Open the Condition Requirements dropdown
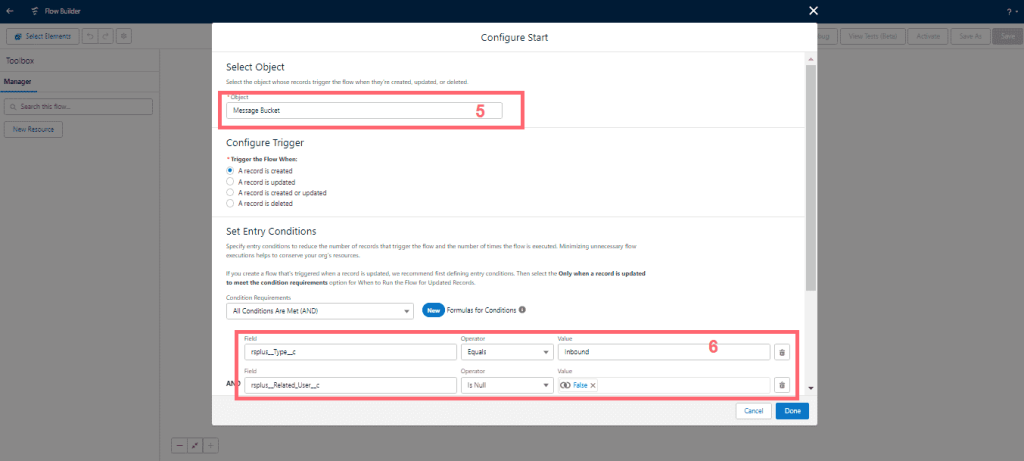This screenshot has height=461, width=1024. [x=320, y=311]
